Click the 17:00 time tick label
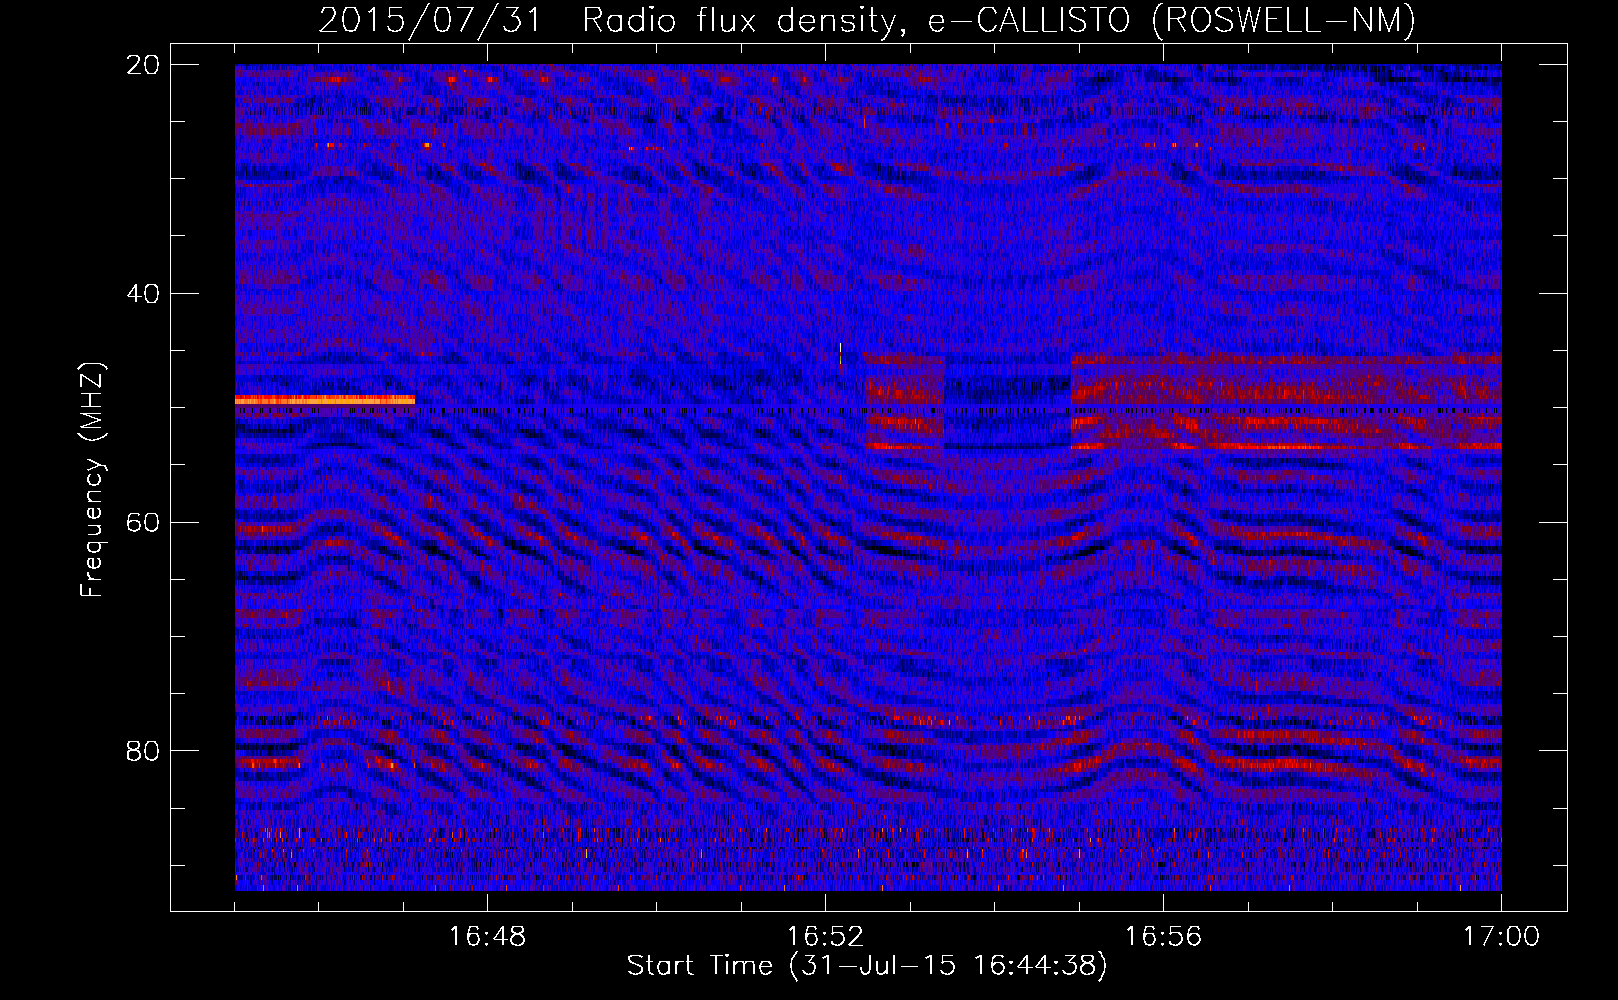 tap(1501, 937)
